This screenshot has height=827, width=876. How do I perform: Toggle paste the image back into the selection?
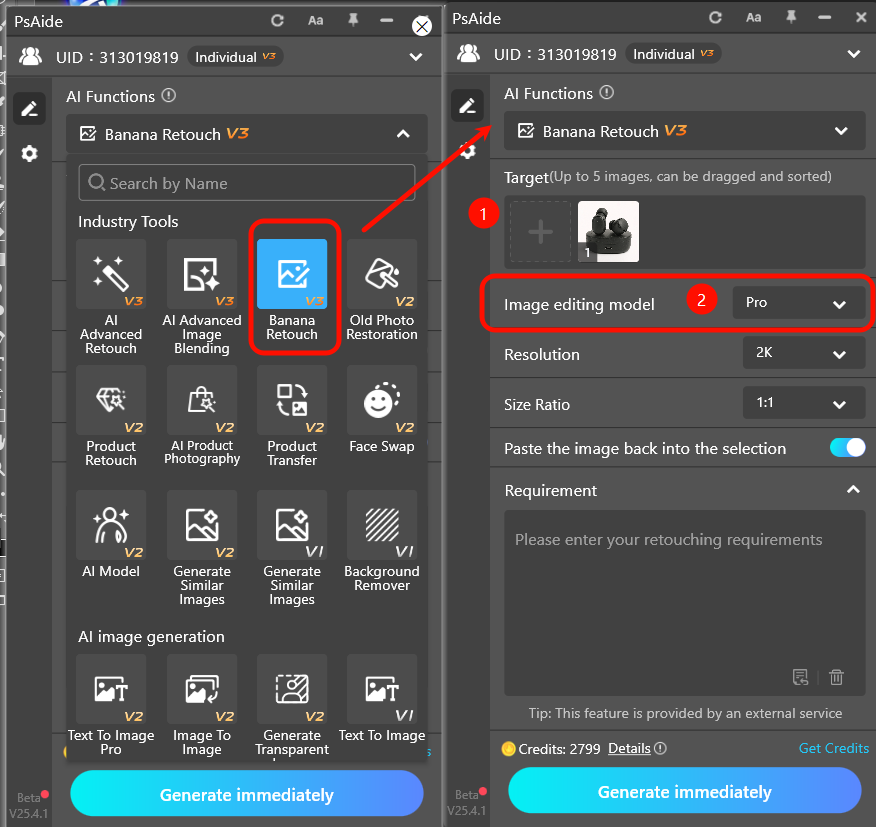pos(847,448)
